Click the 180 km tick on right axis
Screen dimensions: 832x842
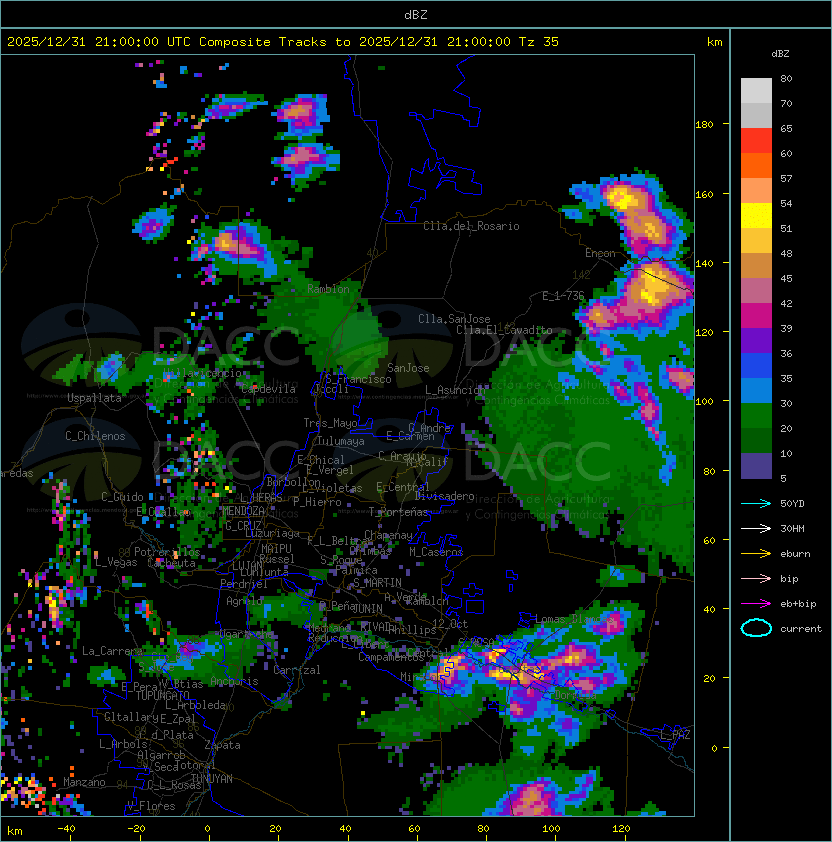704,125
